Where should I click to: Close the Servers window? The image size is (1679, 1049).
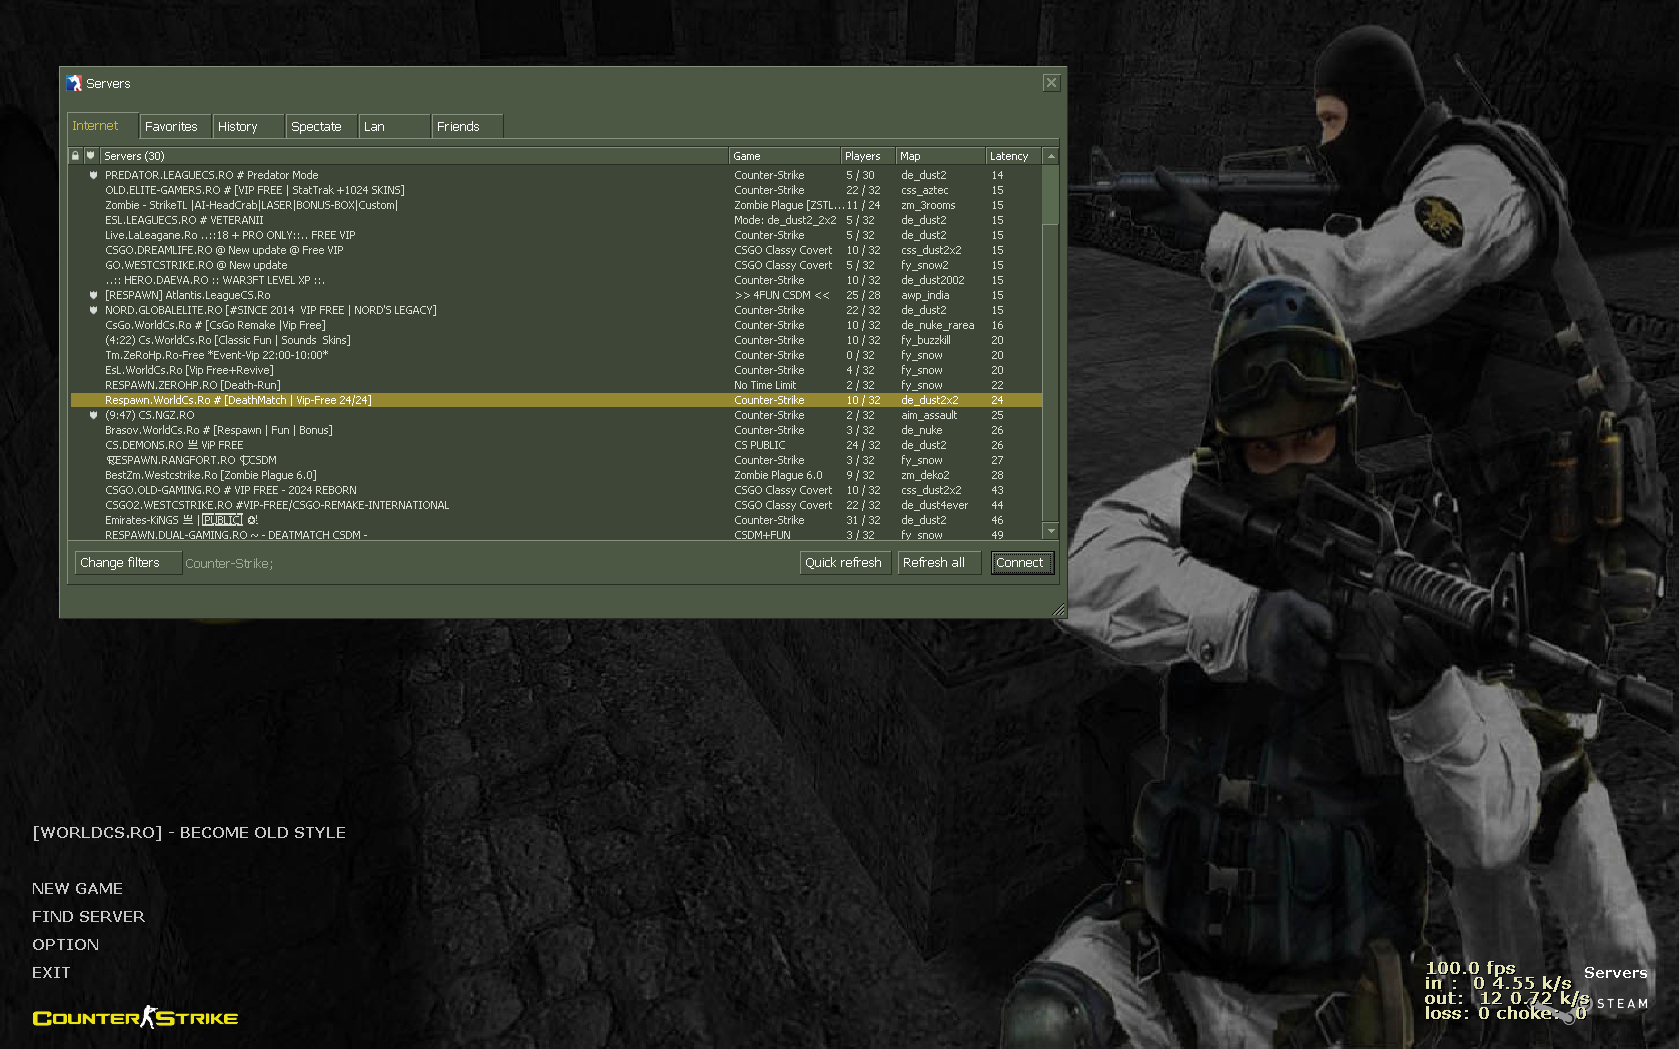1051,83
